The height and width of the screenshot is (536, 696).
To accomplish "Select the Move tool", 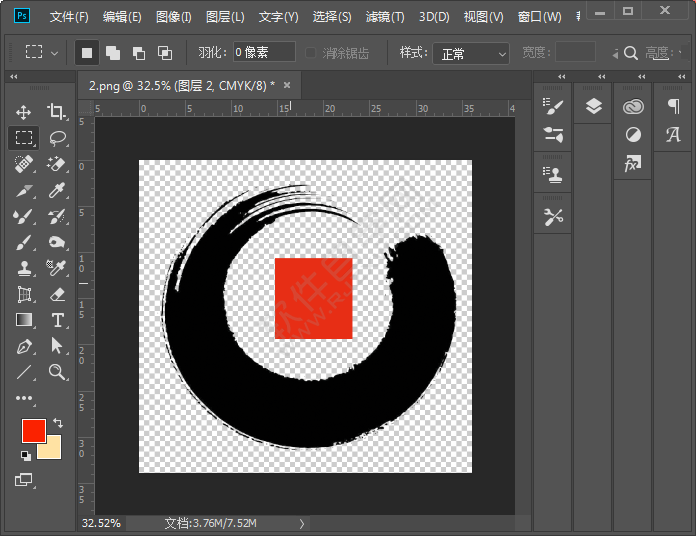I will (x=24, y=112).
